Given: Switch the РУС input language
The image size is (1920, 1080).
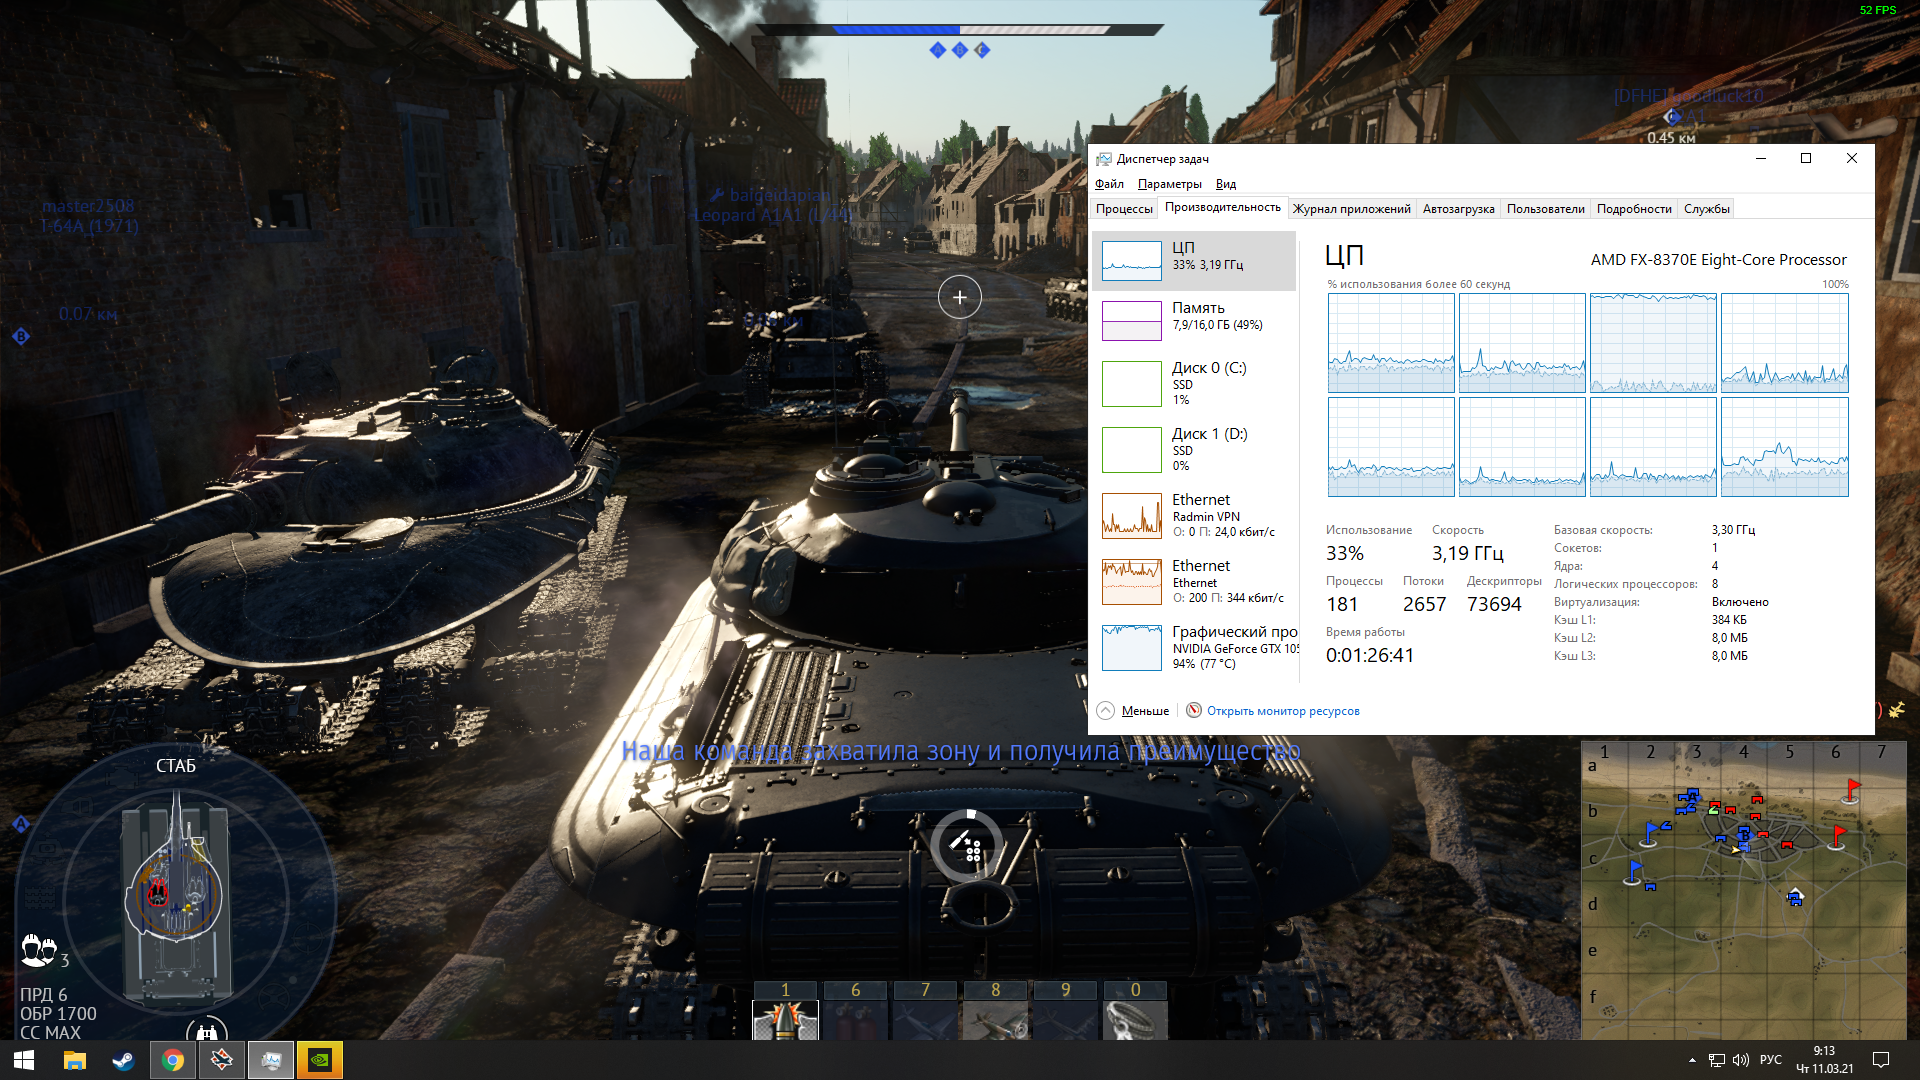Looking at the screenshot, I should coord(1771,1060).
